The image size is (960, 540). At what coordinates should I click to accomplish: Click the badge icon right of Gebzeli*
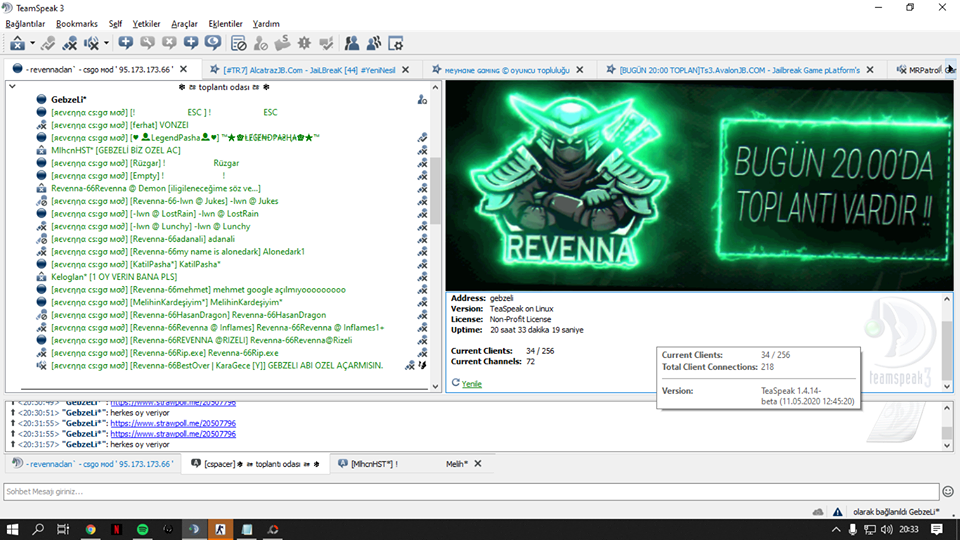pos(422,99)
